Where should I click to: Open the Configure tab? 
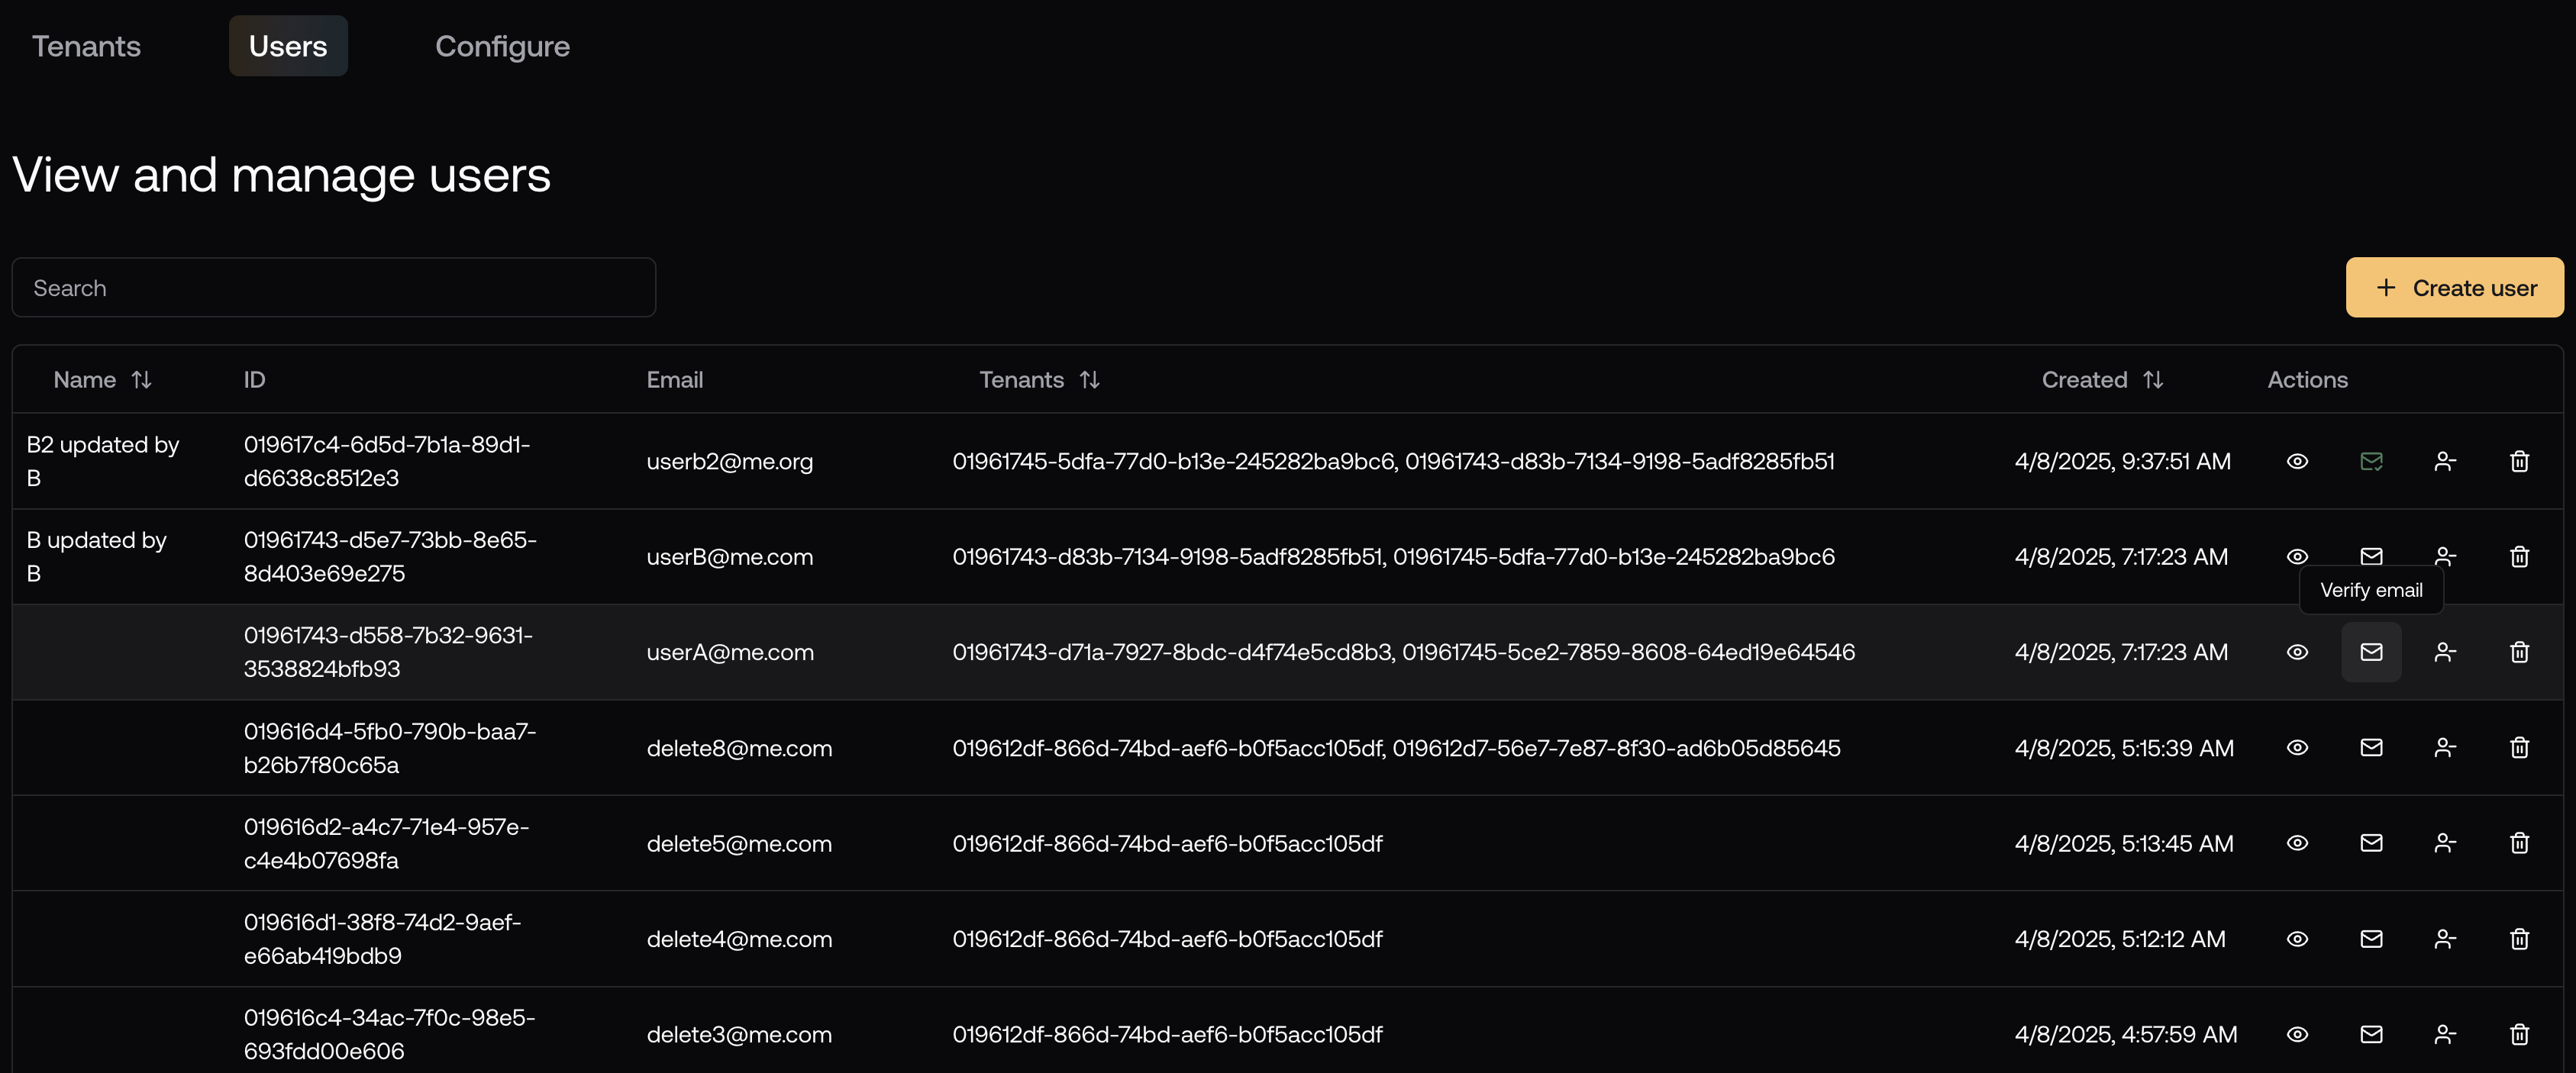[x=502, y=46]
